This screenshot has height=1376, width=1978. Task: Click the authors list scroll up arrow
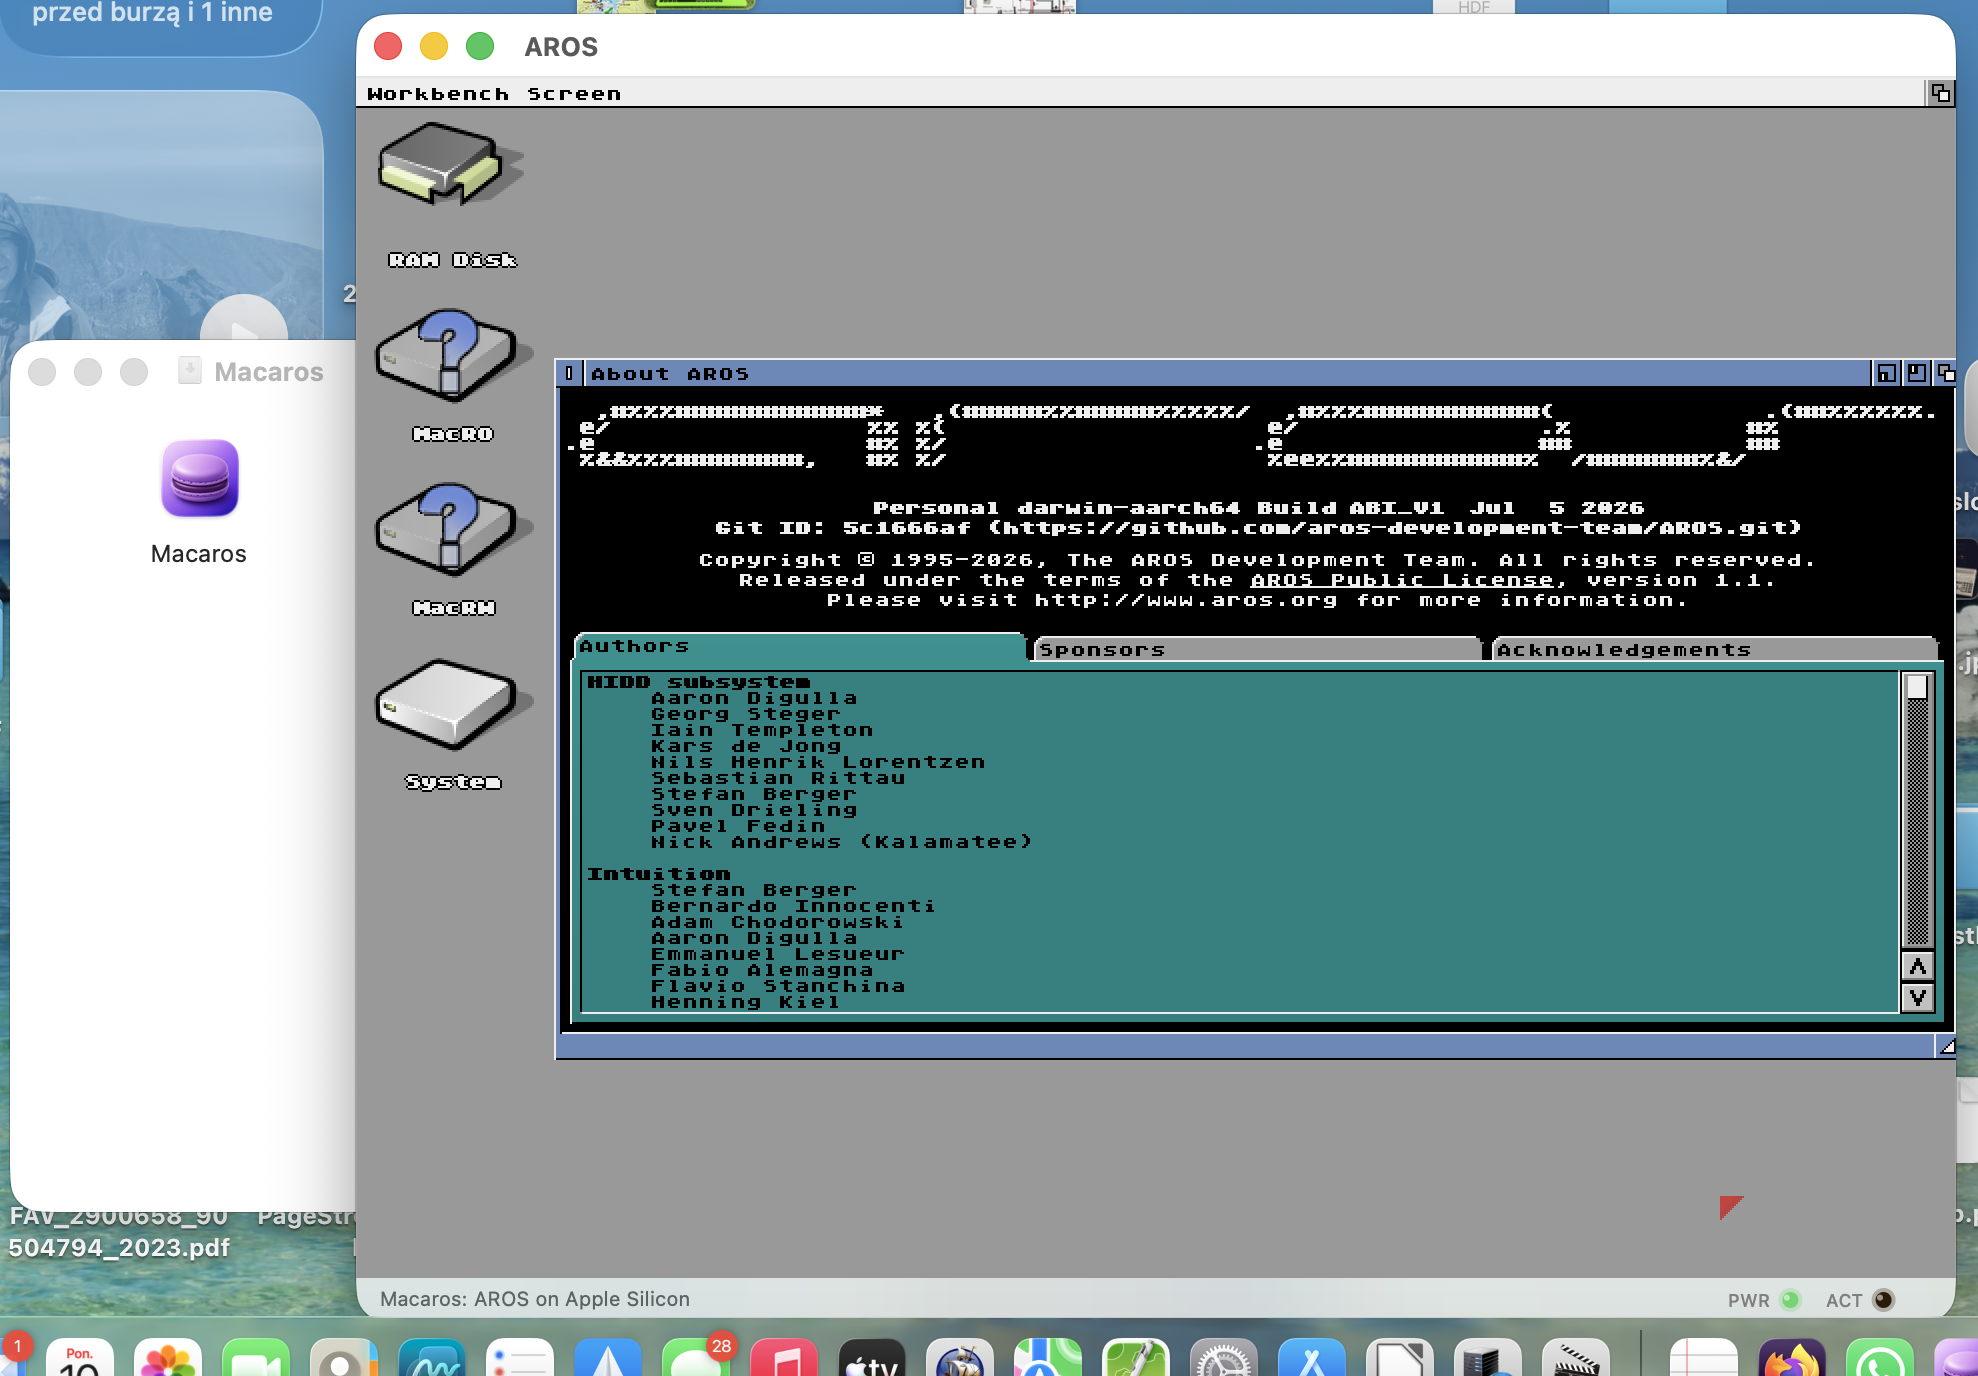pos(1917,967)
